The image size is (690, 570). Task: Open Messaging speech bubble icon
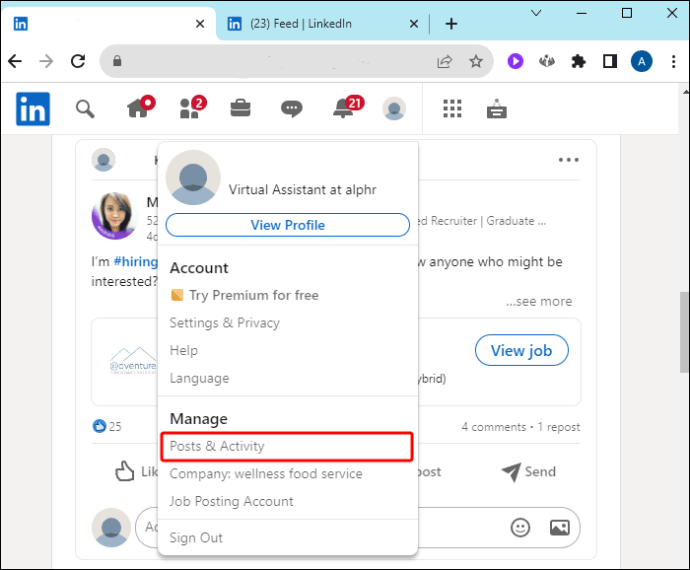(x=291, y=109)
